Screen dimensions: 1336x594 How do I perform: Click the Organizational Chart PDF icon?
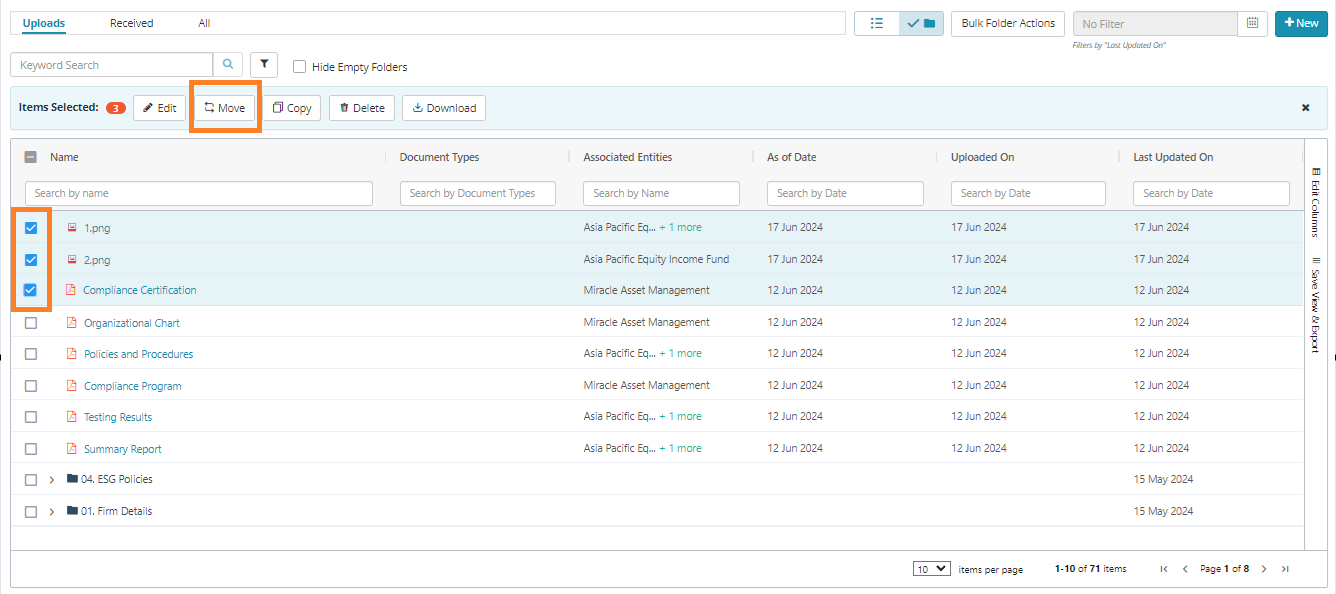(71, 323)
